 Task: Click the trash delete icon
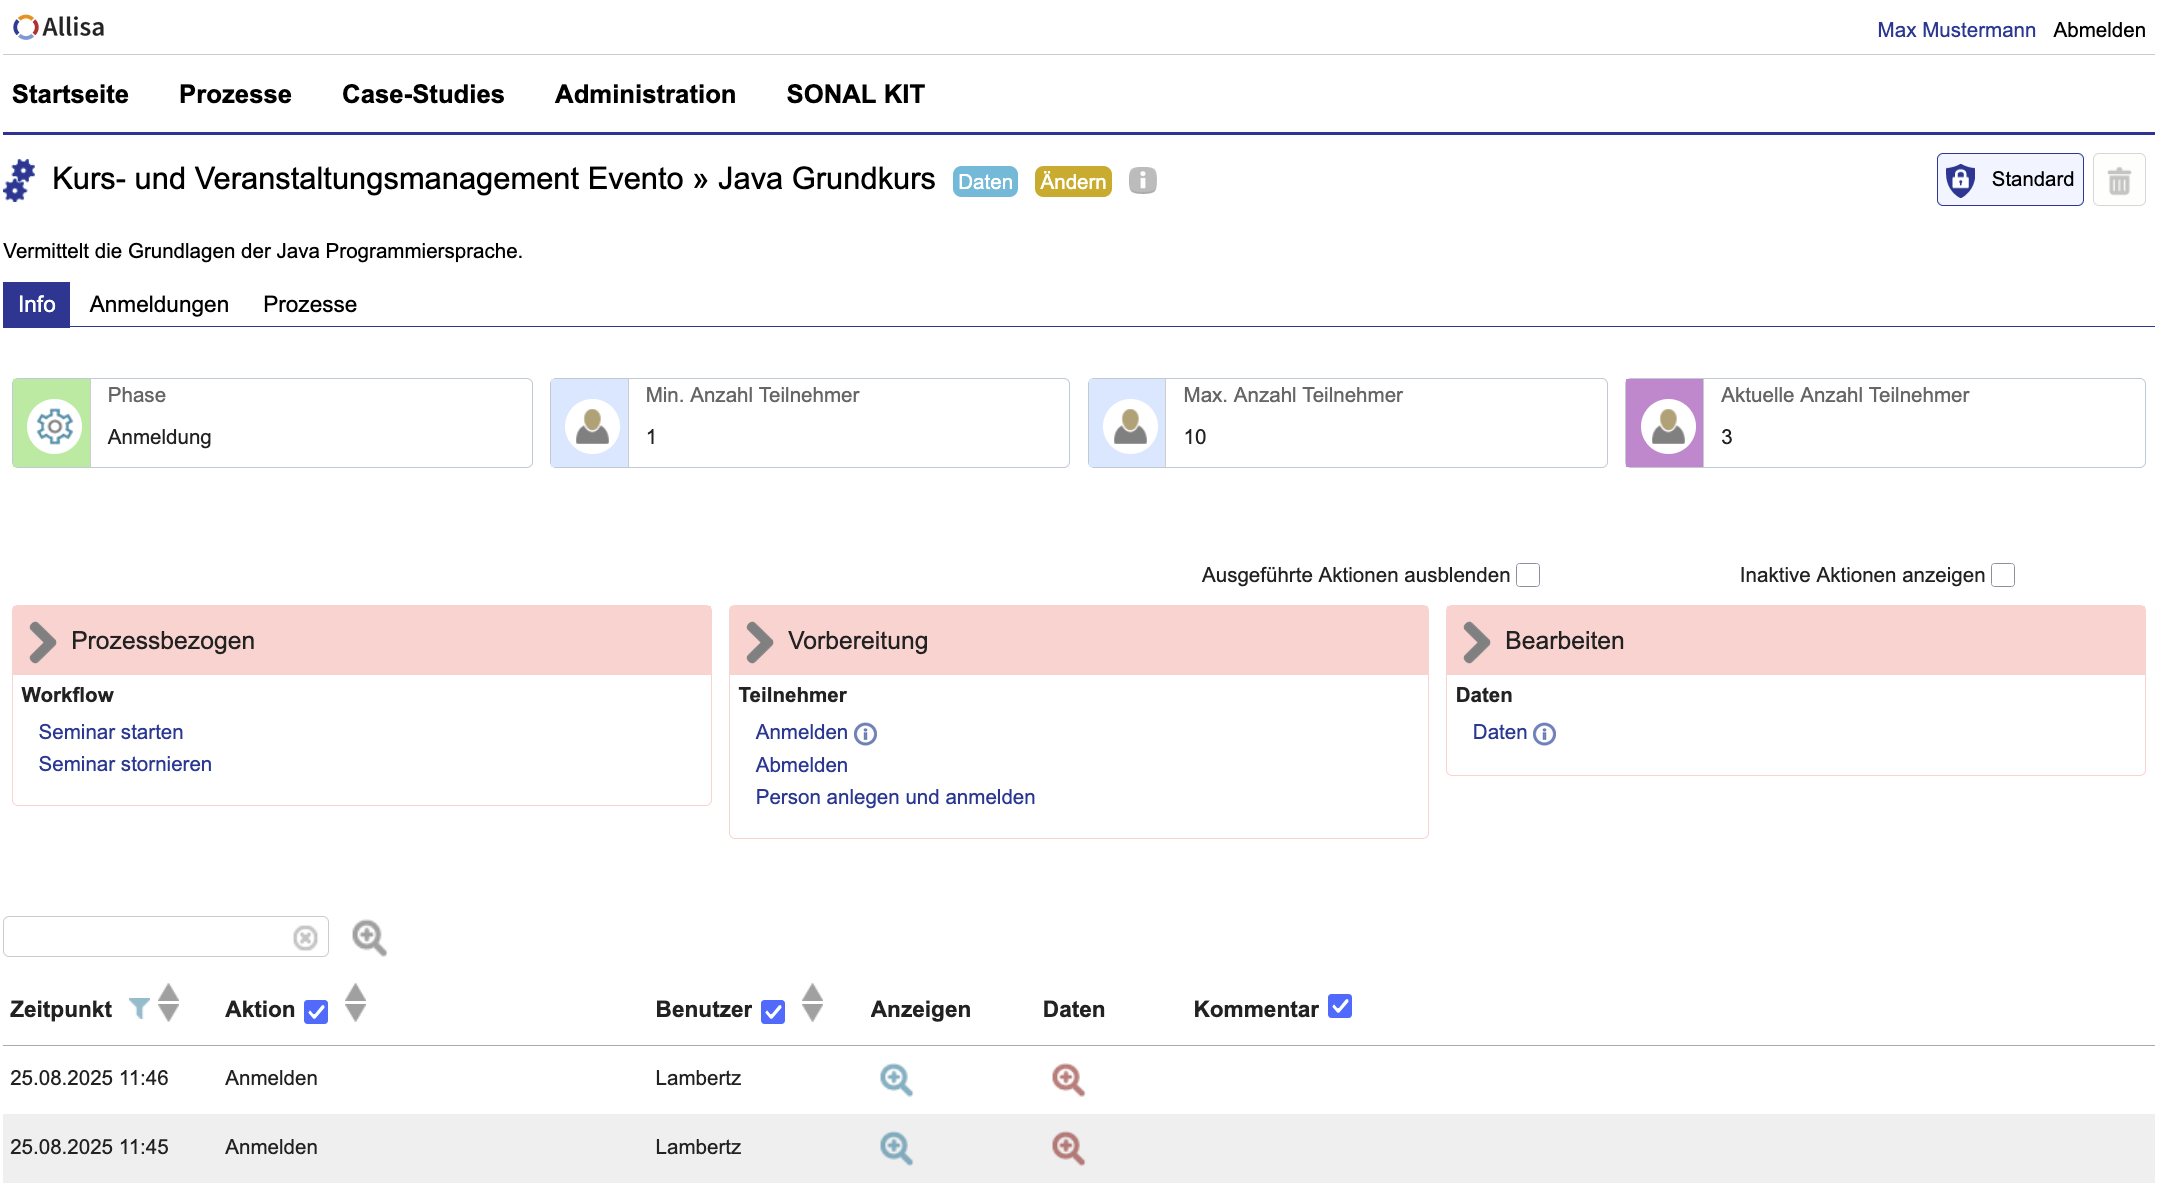[x=2118, y=181]
